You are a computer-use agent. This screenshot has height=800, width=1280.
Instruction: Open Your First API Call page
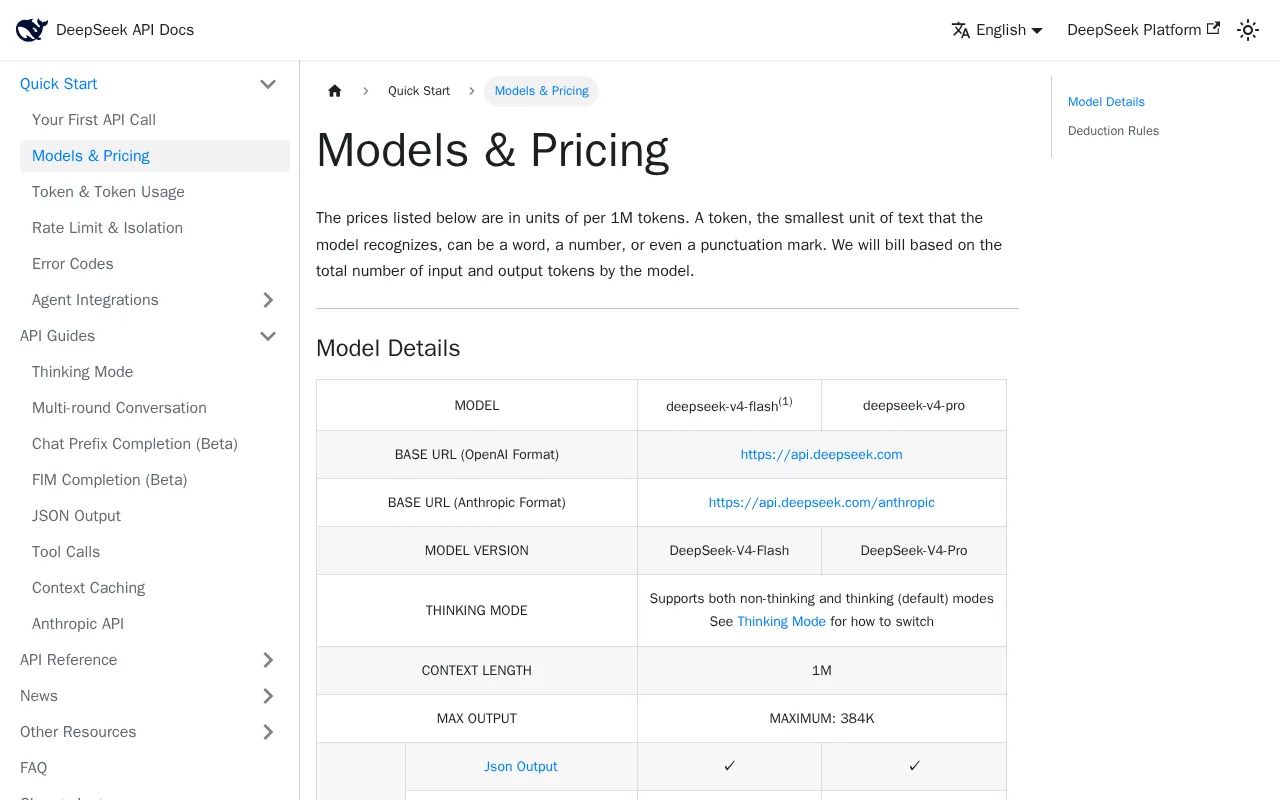click(x=94, y=120)
